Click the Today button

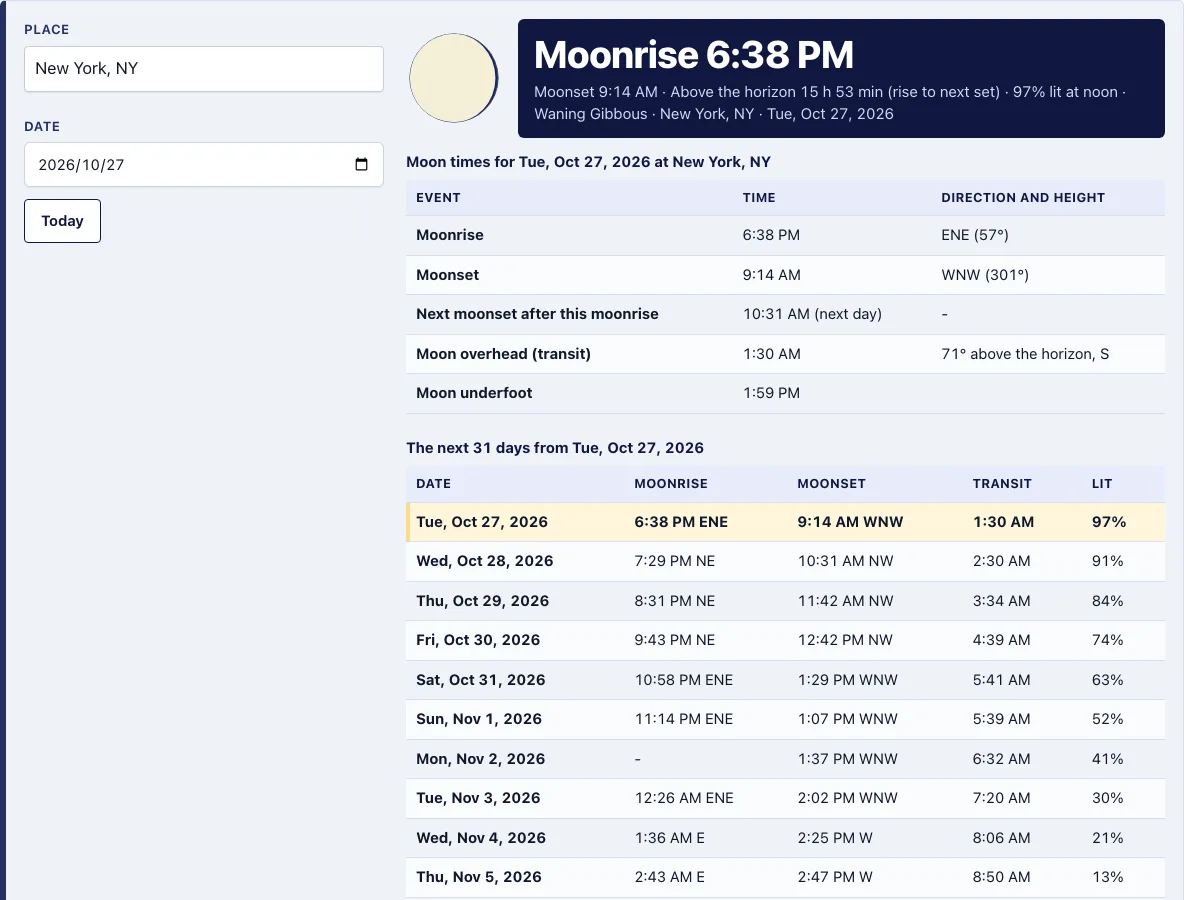point(62,221)
